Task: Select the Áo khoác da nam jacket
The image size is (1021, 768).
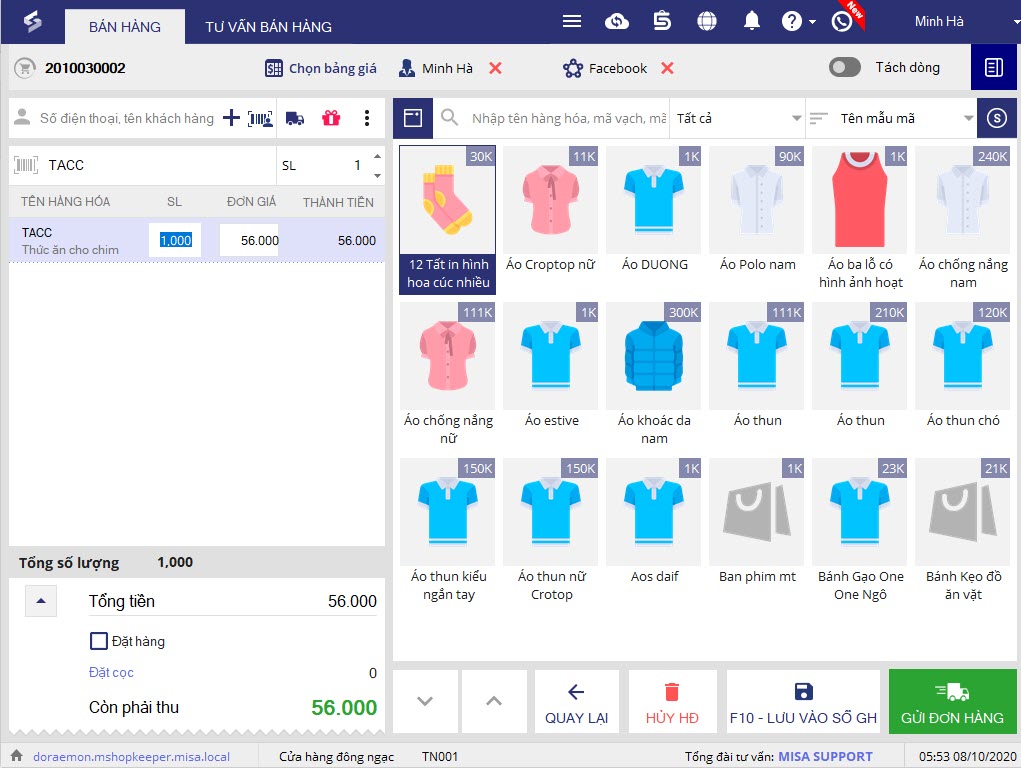Action: (x=654, y=375)
